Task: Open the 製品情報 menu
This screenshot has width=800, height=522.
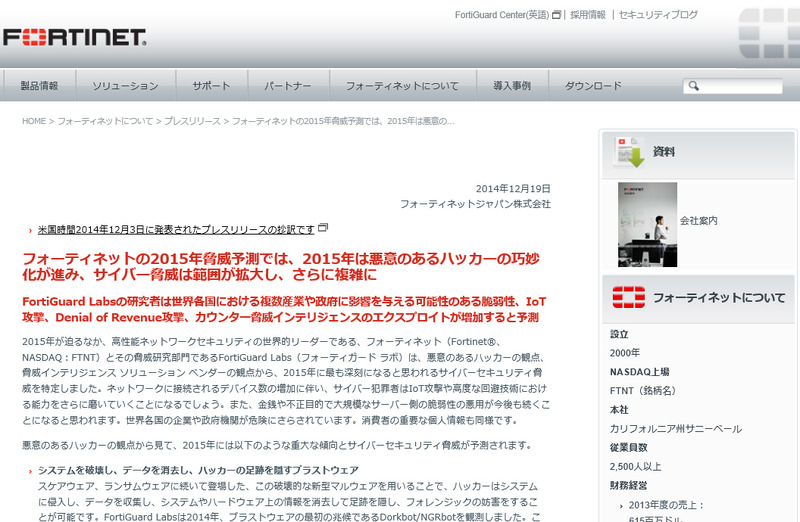Action: [39, 86]
